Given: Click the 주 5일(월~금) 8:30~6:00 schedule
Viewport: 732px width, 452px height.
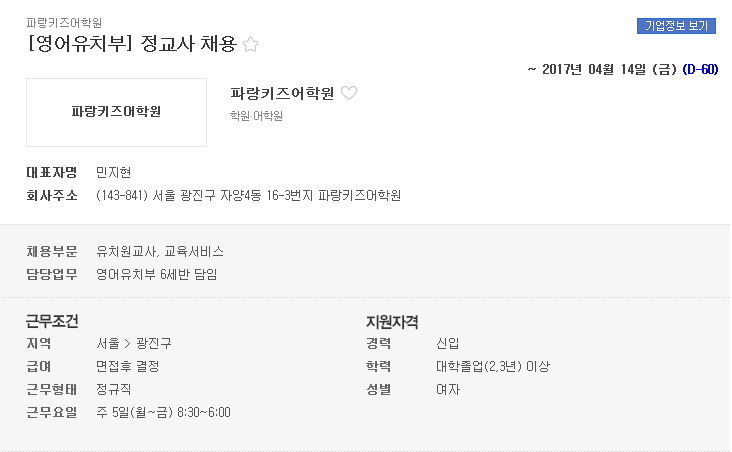Looking at the screenshot, I should [163, 412].
